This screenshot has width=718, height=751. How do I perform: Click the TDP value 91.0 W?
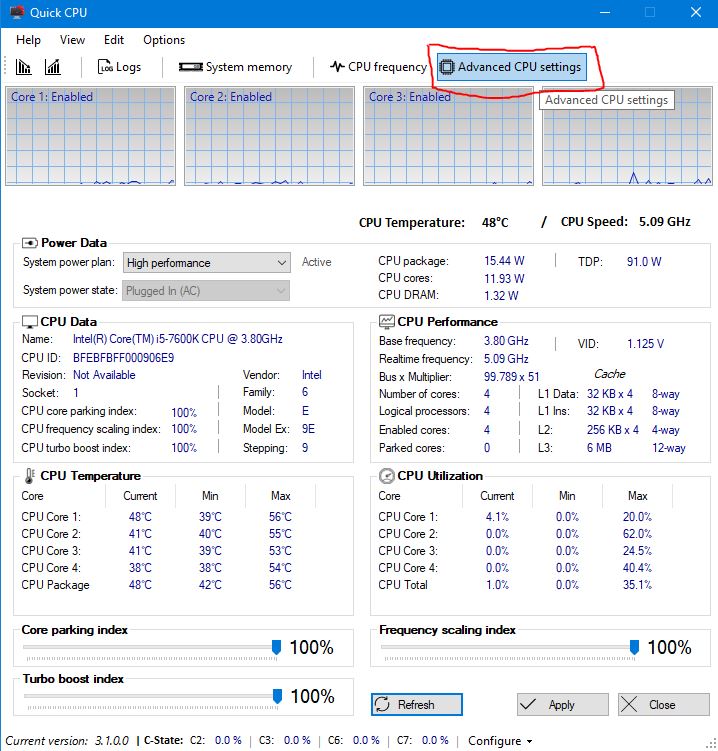644,262
